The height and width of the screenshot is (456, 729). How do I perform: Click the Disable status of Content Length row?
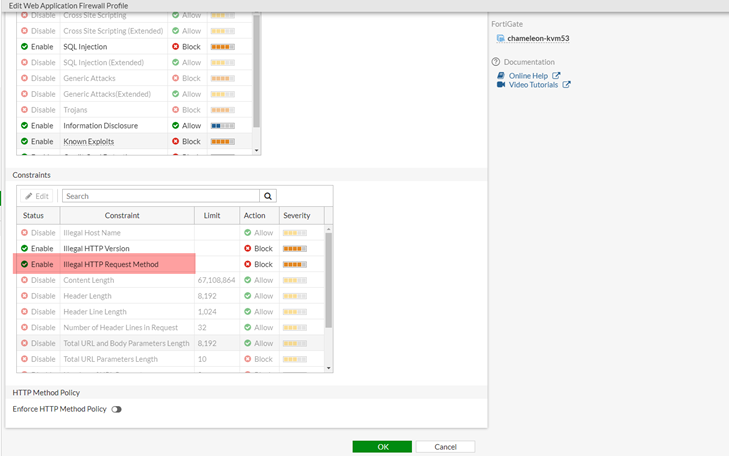tap(37, 280)
